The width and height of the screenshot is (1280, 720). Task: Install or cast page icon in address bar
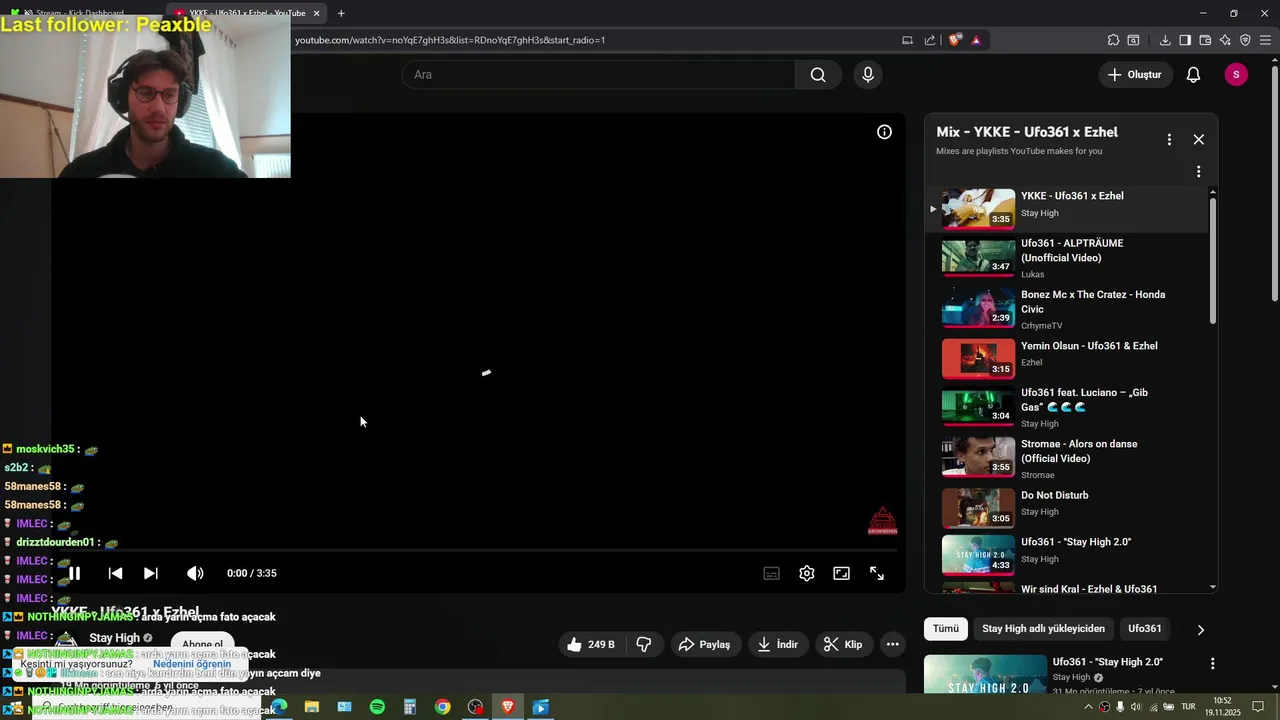907,40
